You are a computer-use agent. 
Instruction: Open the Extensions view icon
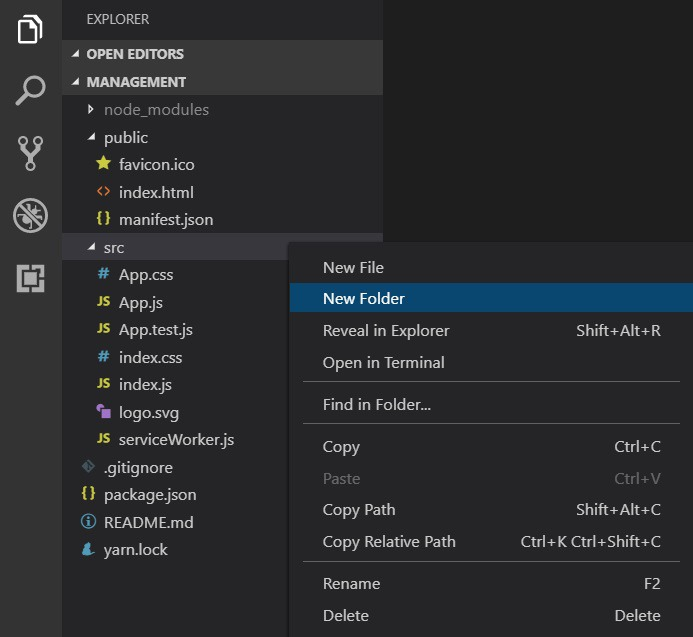[x=30, y=278]
